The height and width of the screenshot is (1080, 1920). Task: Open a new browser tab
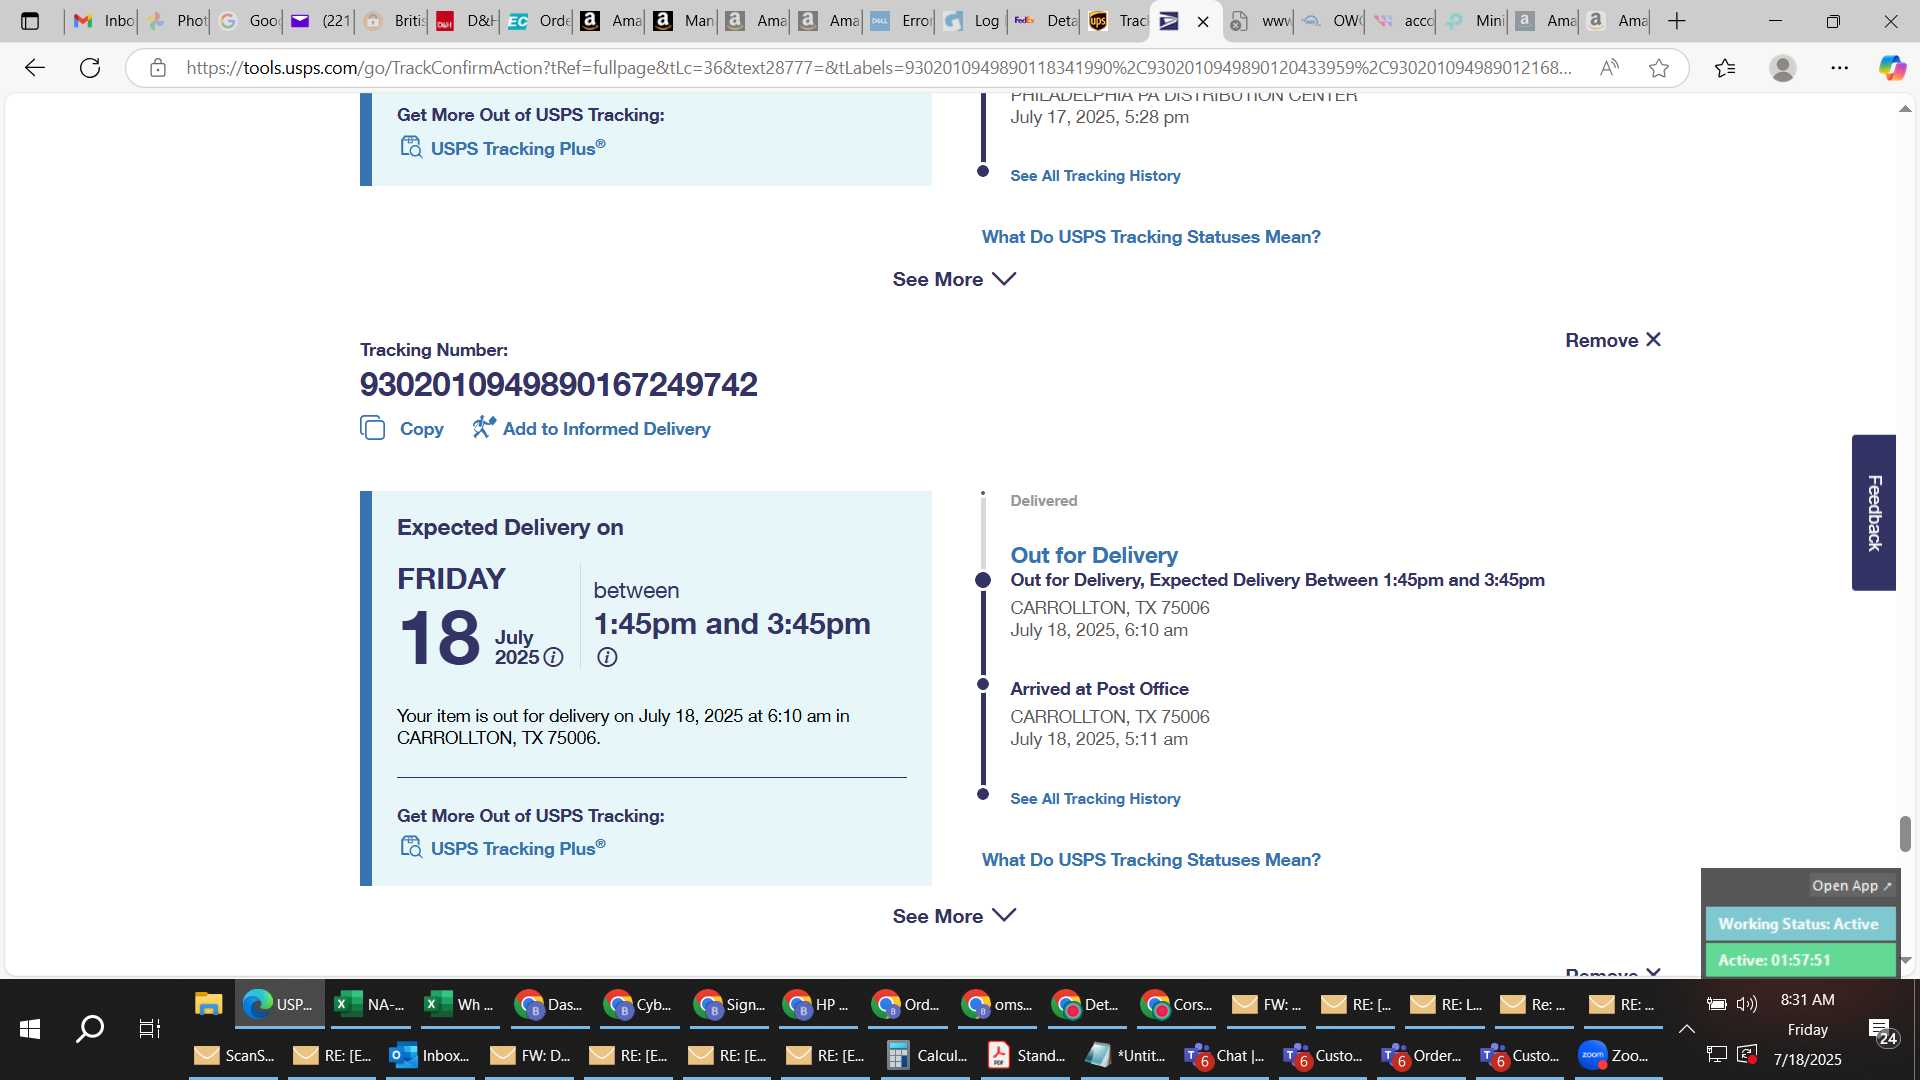(1677, 21)
